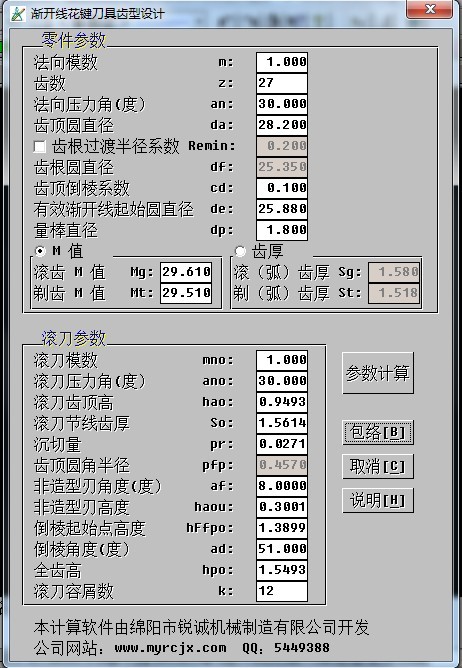Focus the 齿顶圆直径 da field

282,125
